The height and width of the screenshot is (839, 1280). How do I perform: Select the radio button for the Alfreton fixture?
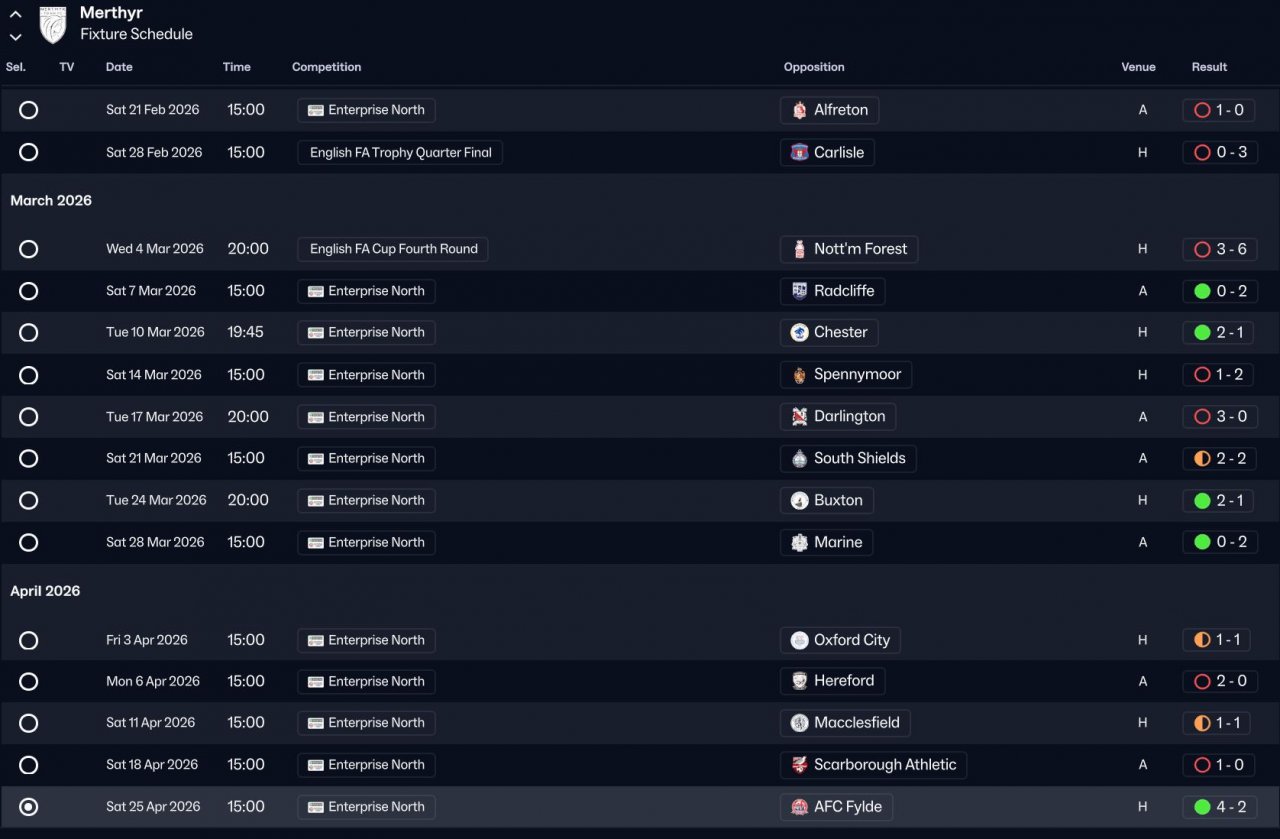point(29,110)
